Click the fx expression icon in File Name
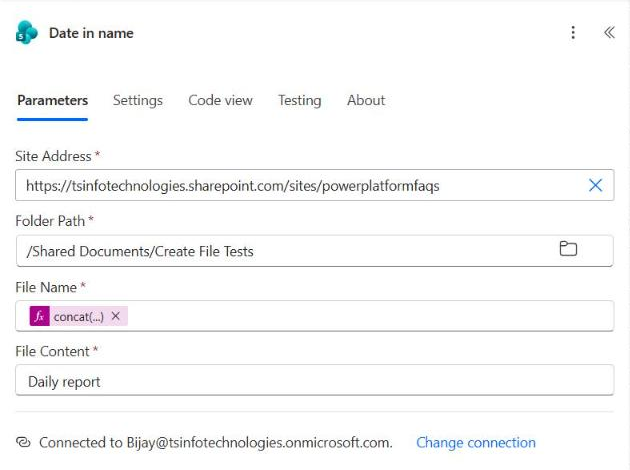 point(39,316)
